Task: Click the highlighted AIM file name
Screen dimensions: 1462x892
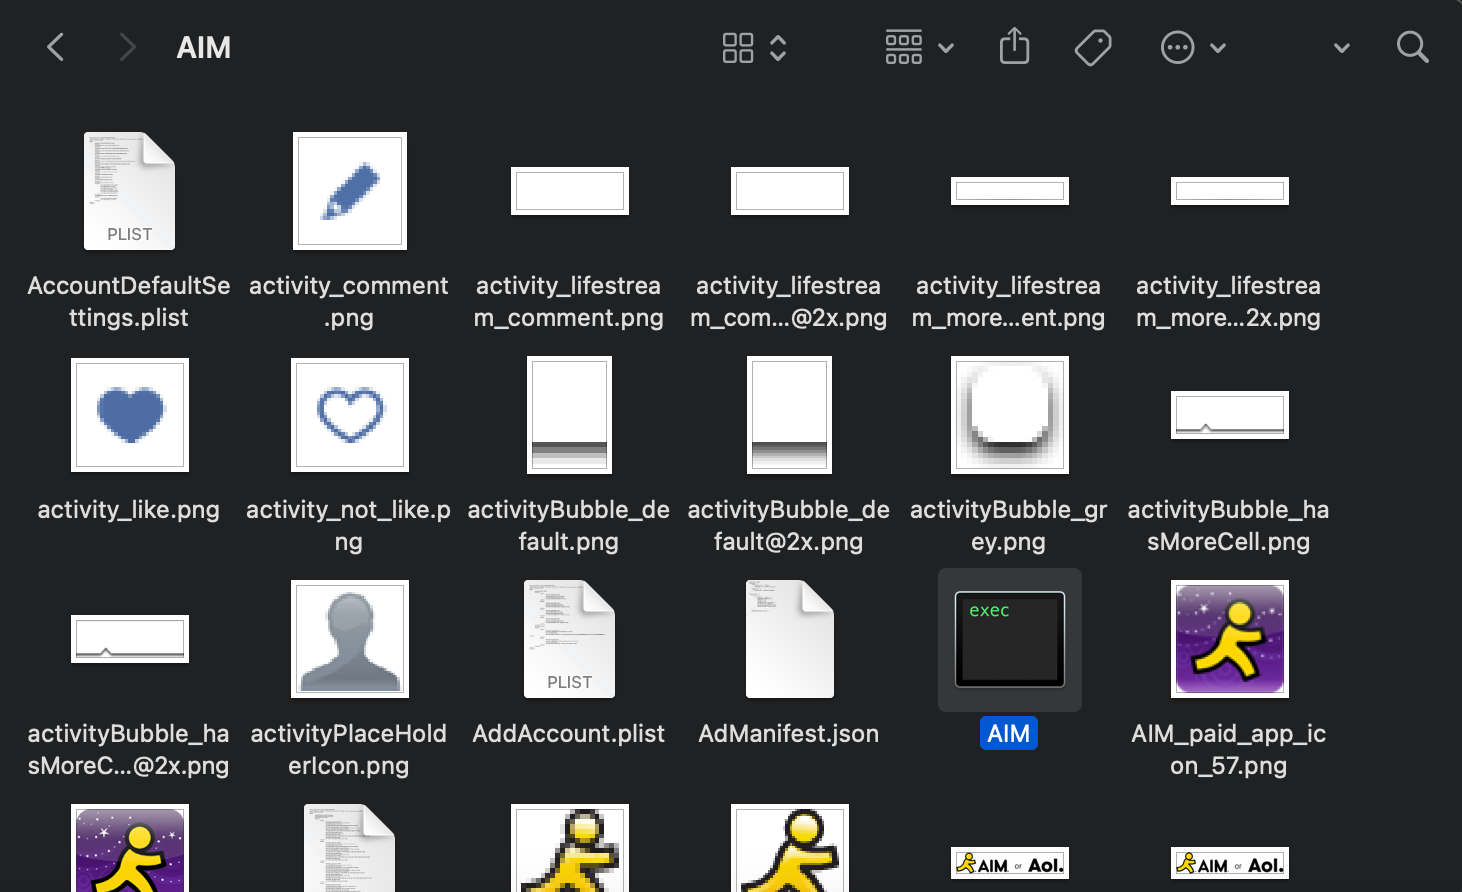Action: [1009, 734]
